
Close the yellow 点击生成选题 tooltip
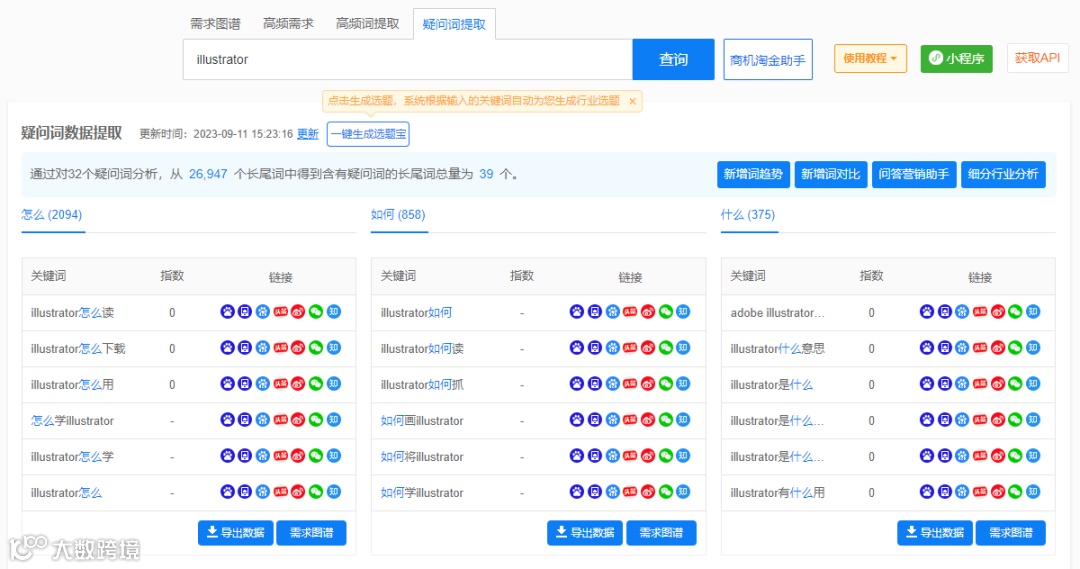pos(633,101)
